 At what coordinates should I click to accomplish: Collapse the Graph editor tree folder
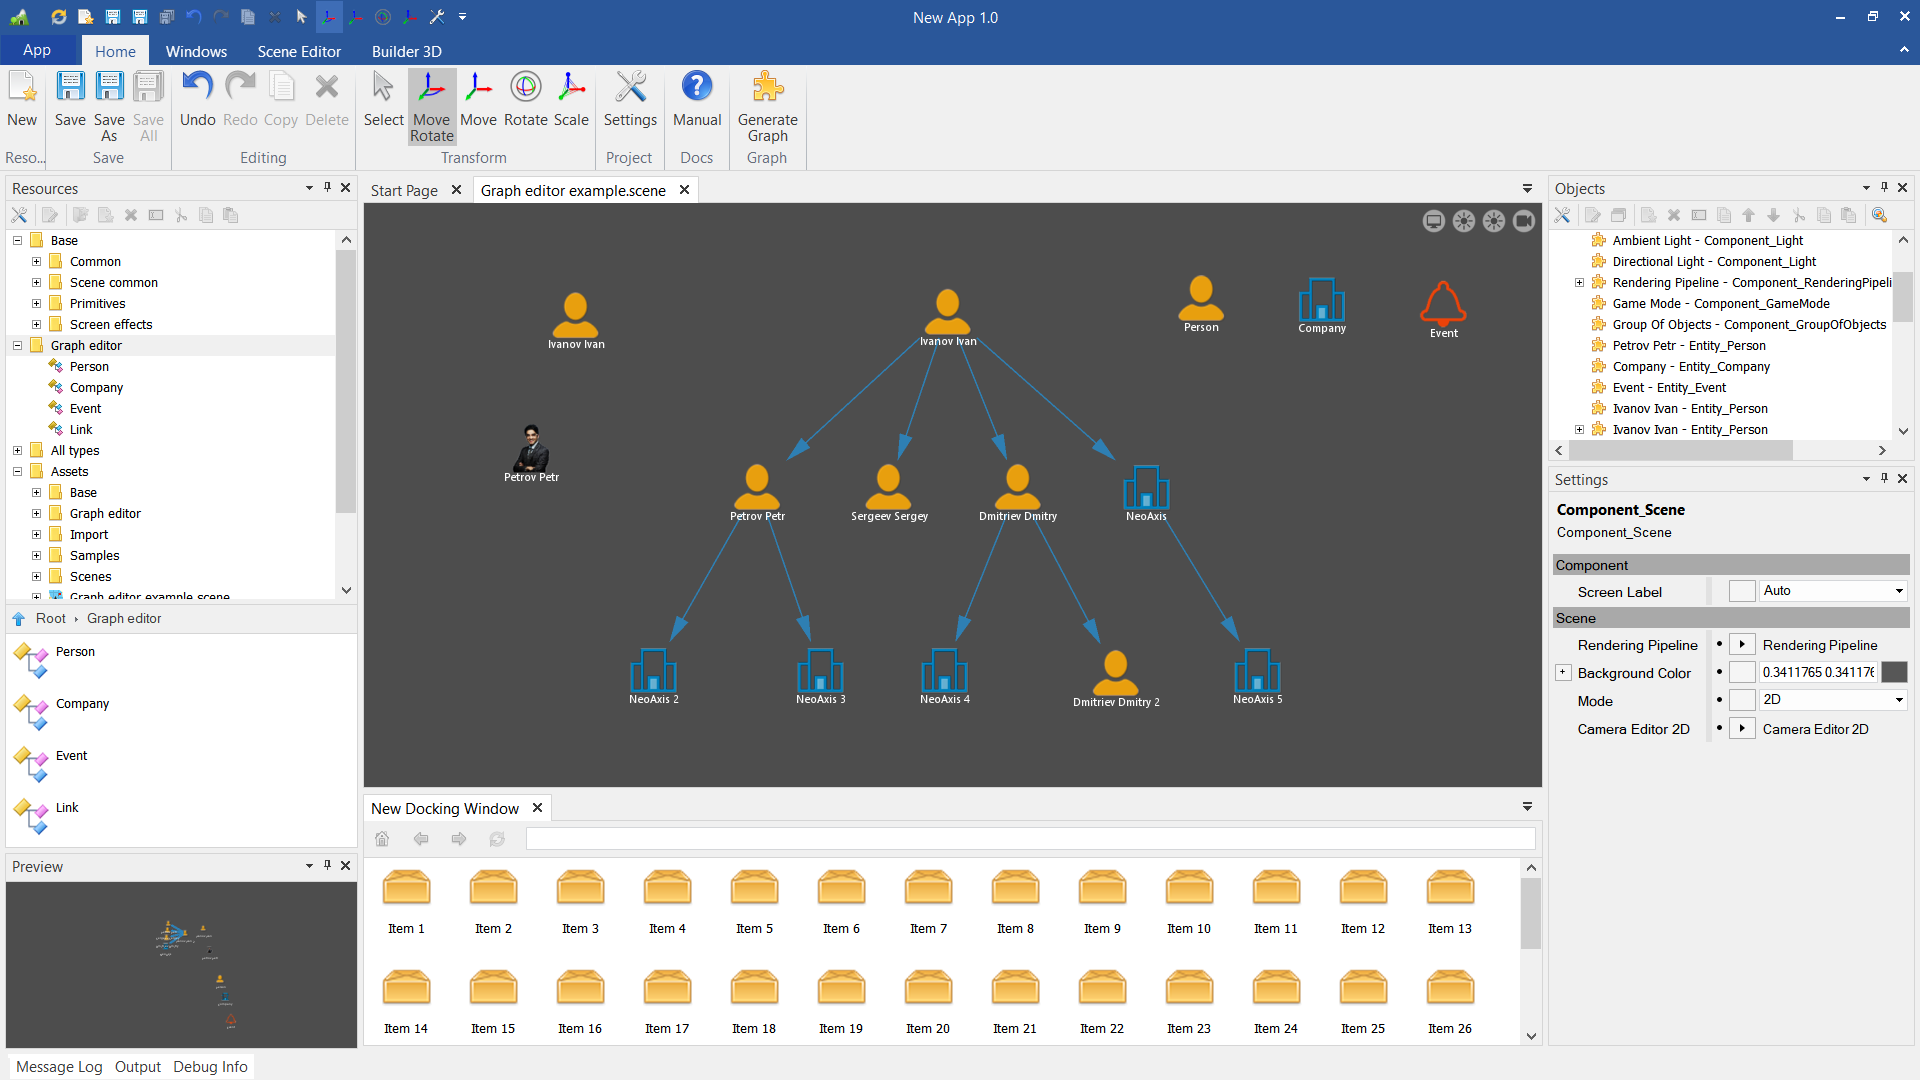point(17,345)
